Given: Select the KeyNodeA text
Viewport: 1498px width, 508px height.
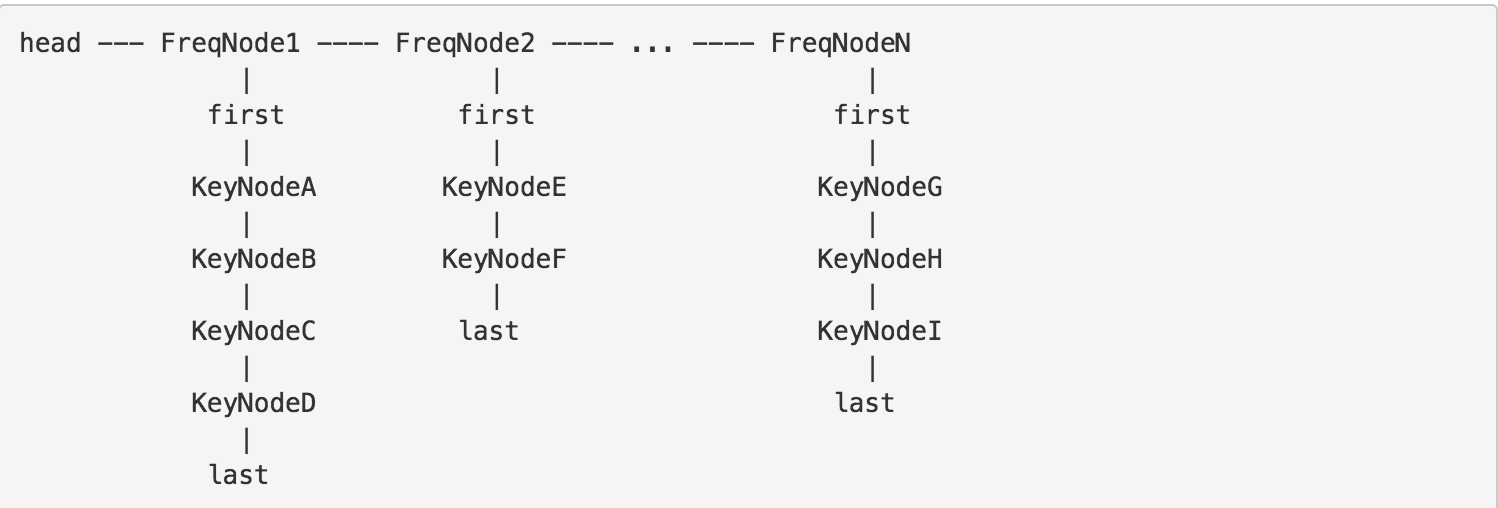Looking at the screenshot, I should (254, 188).
